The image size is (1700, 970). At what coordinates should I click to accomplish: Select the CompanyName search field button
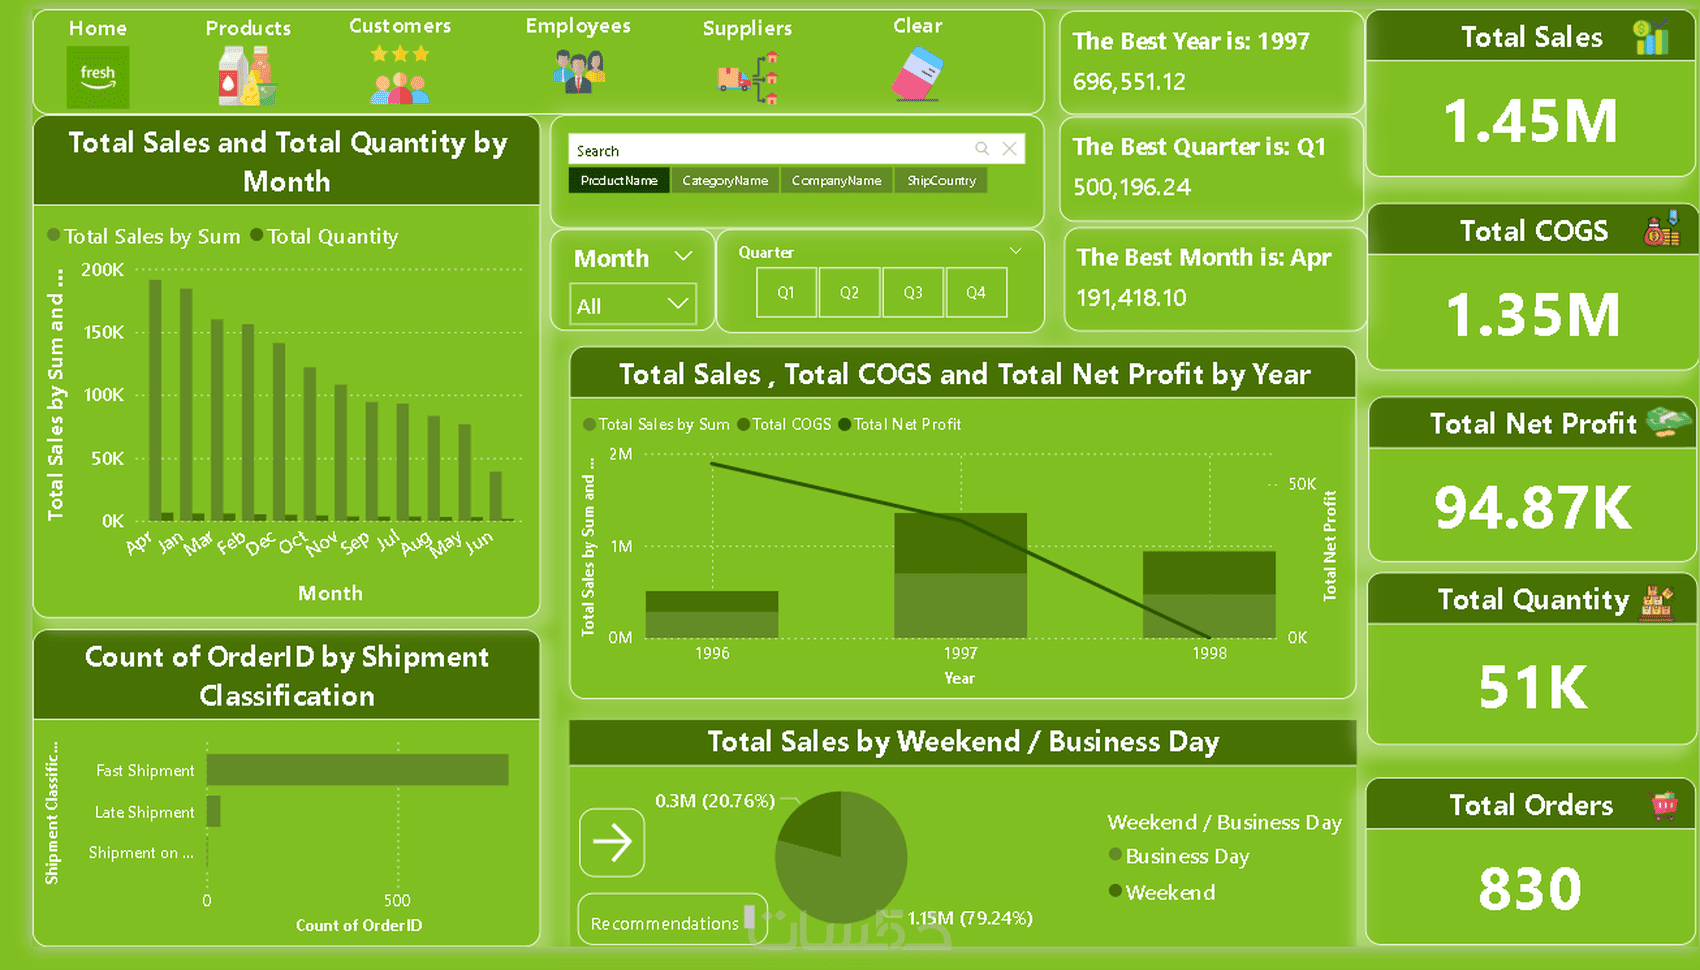[837, 181]
